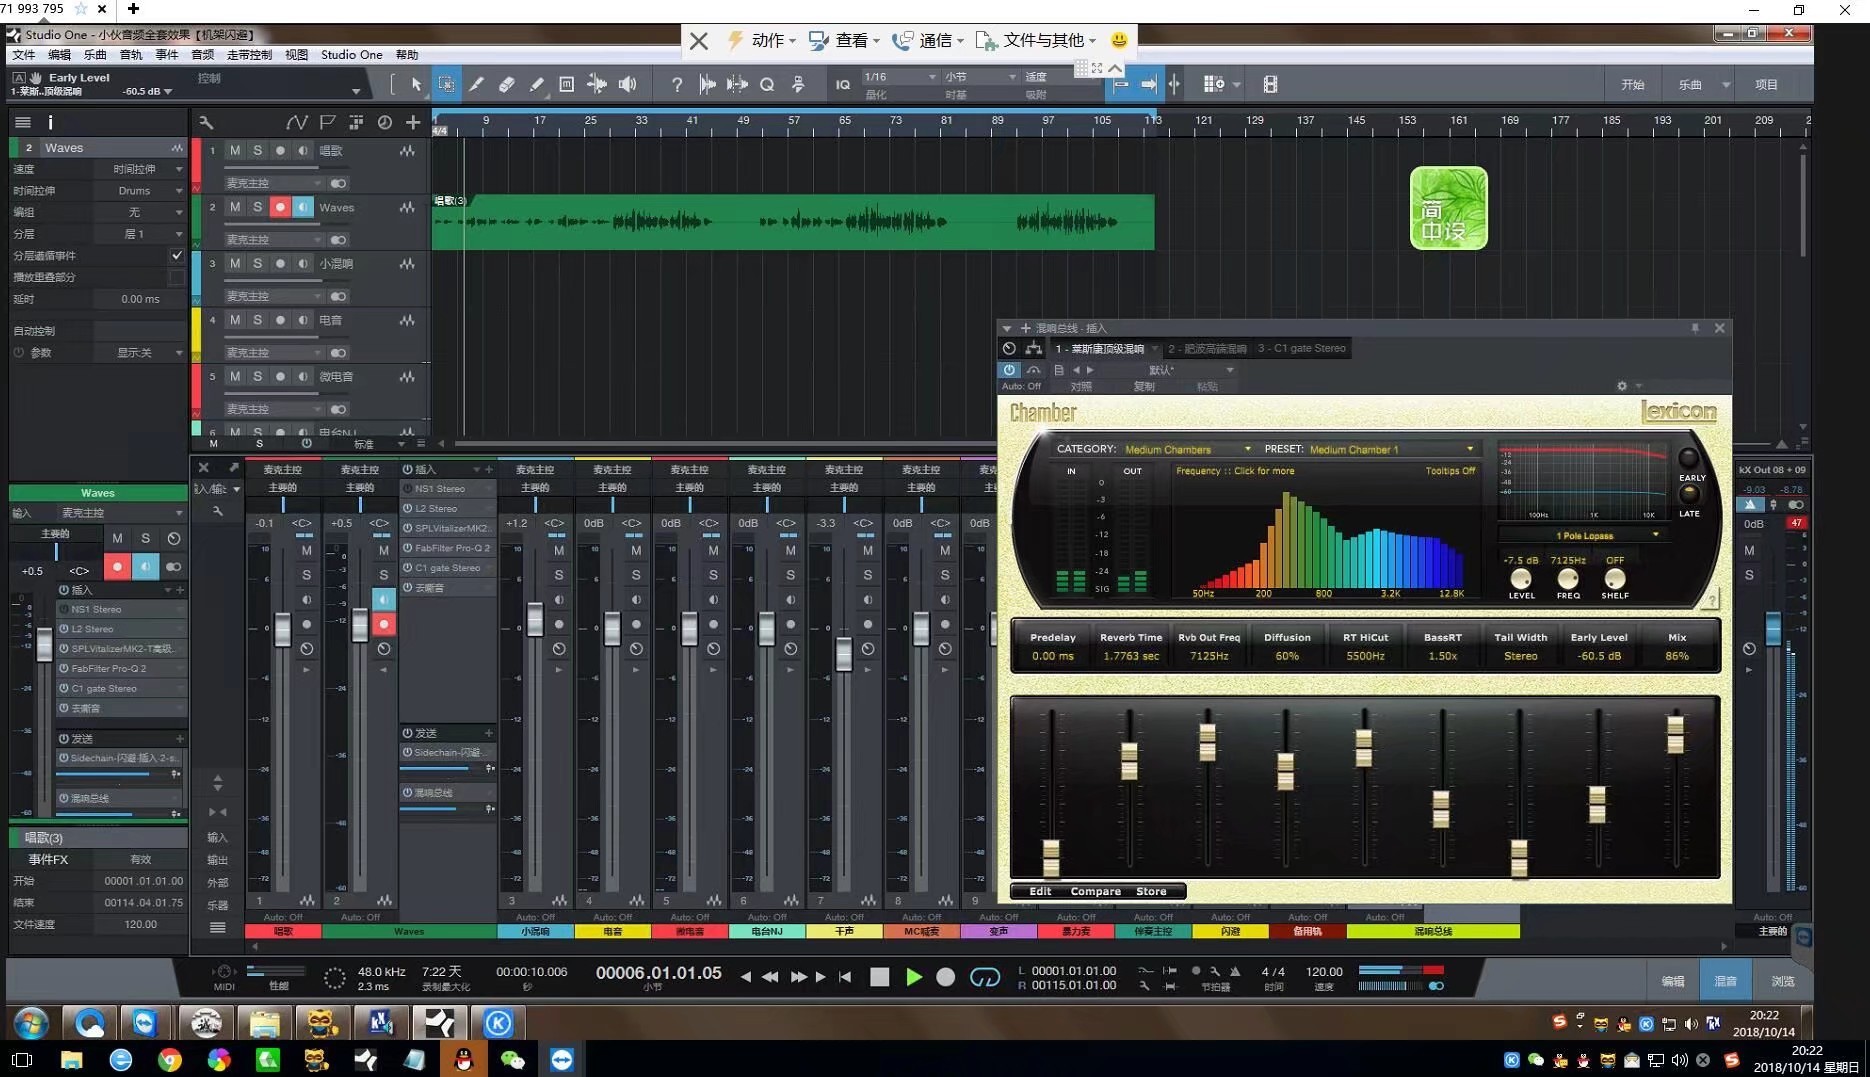Screen dimensions: 1870x1077
Task: Adjust the Reverb Time fader in Chamber
Action: (1129, 761)
